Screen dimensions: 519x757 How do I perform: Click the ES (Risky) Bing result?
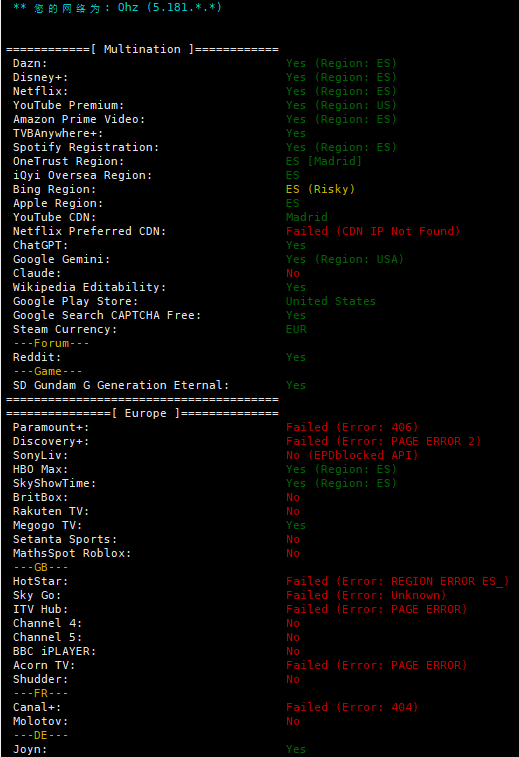[x=320, y=189]
